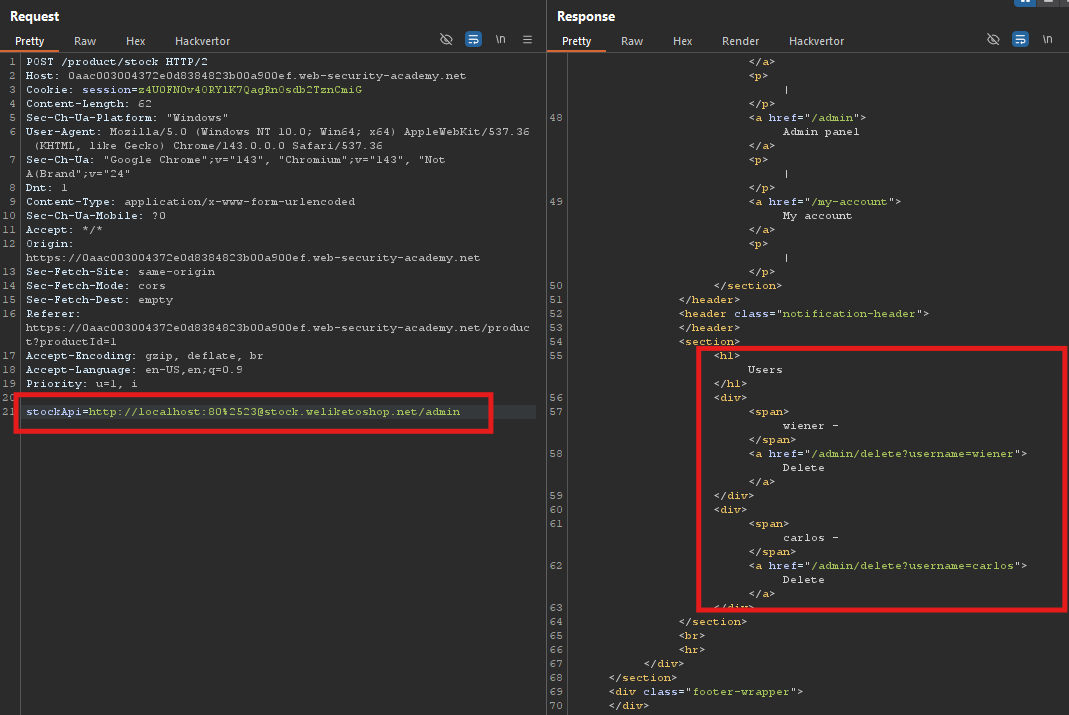Image resolution: width=1069 pixels, height=715 pixels.
Task: Click the 'Content-Length: 62' header
Action: click(x=89, y=104)
